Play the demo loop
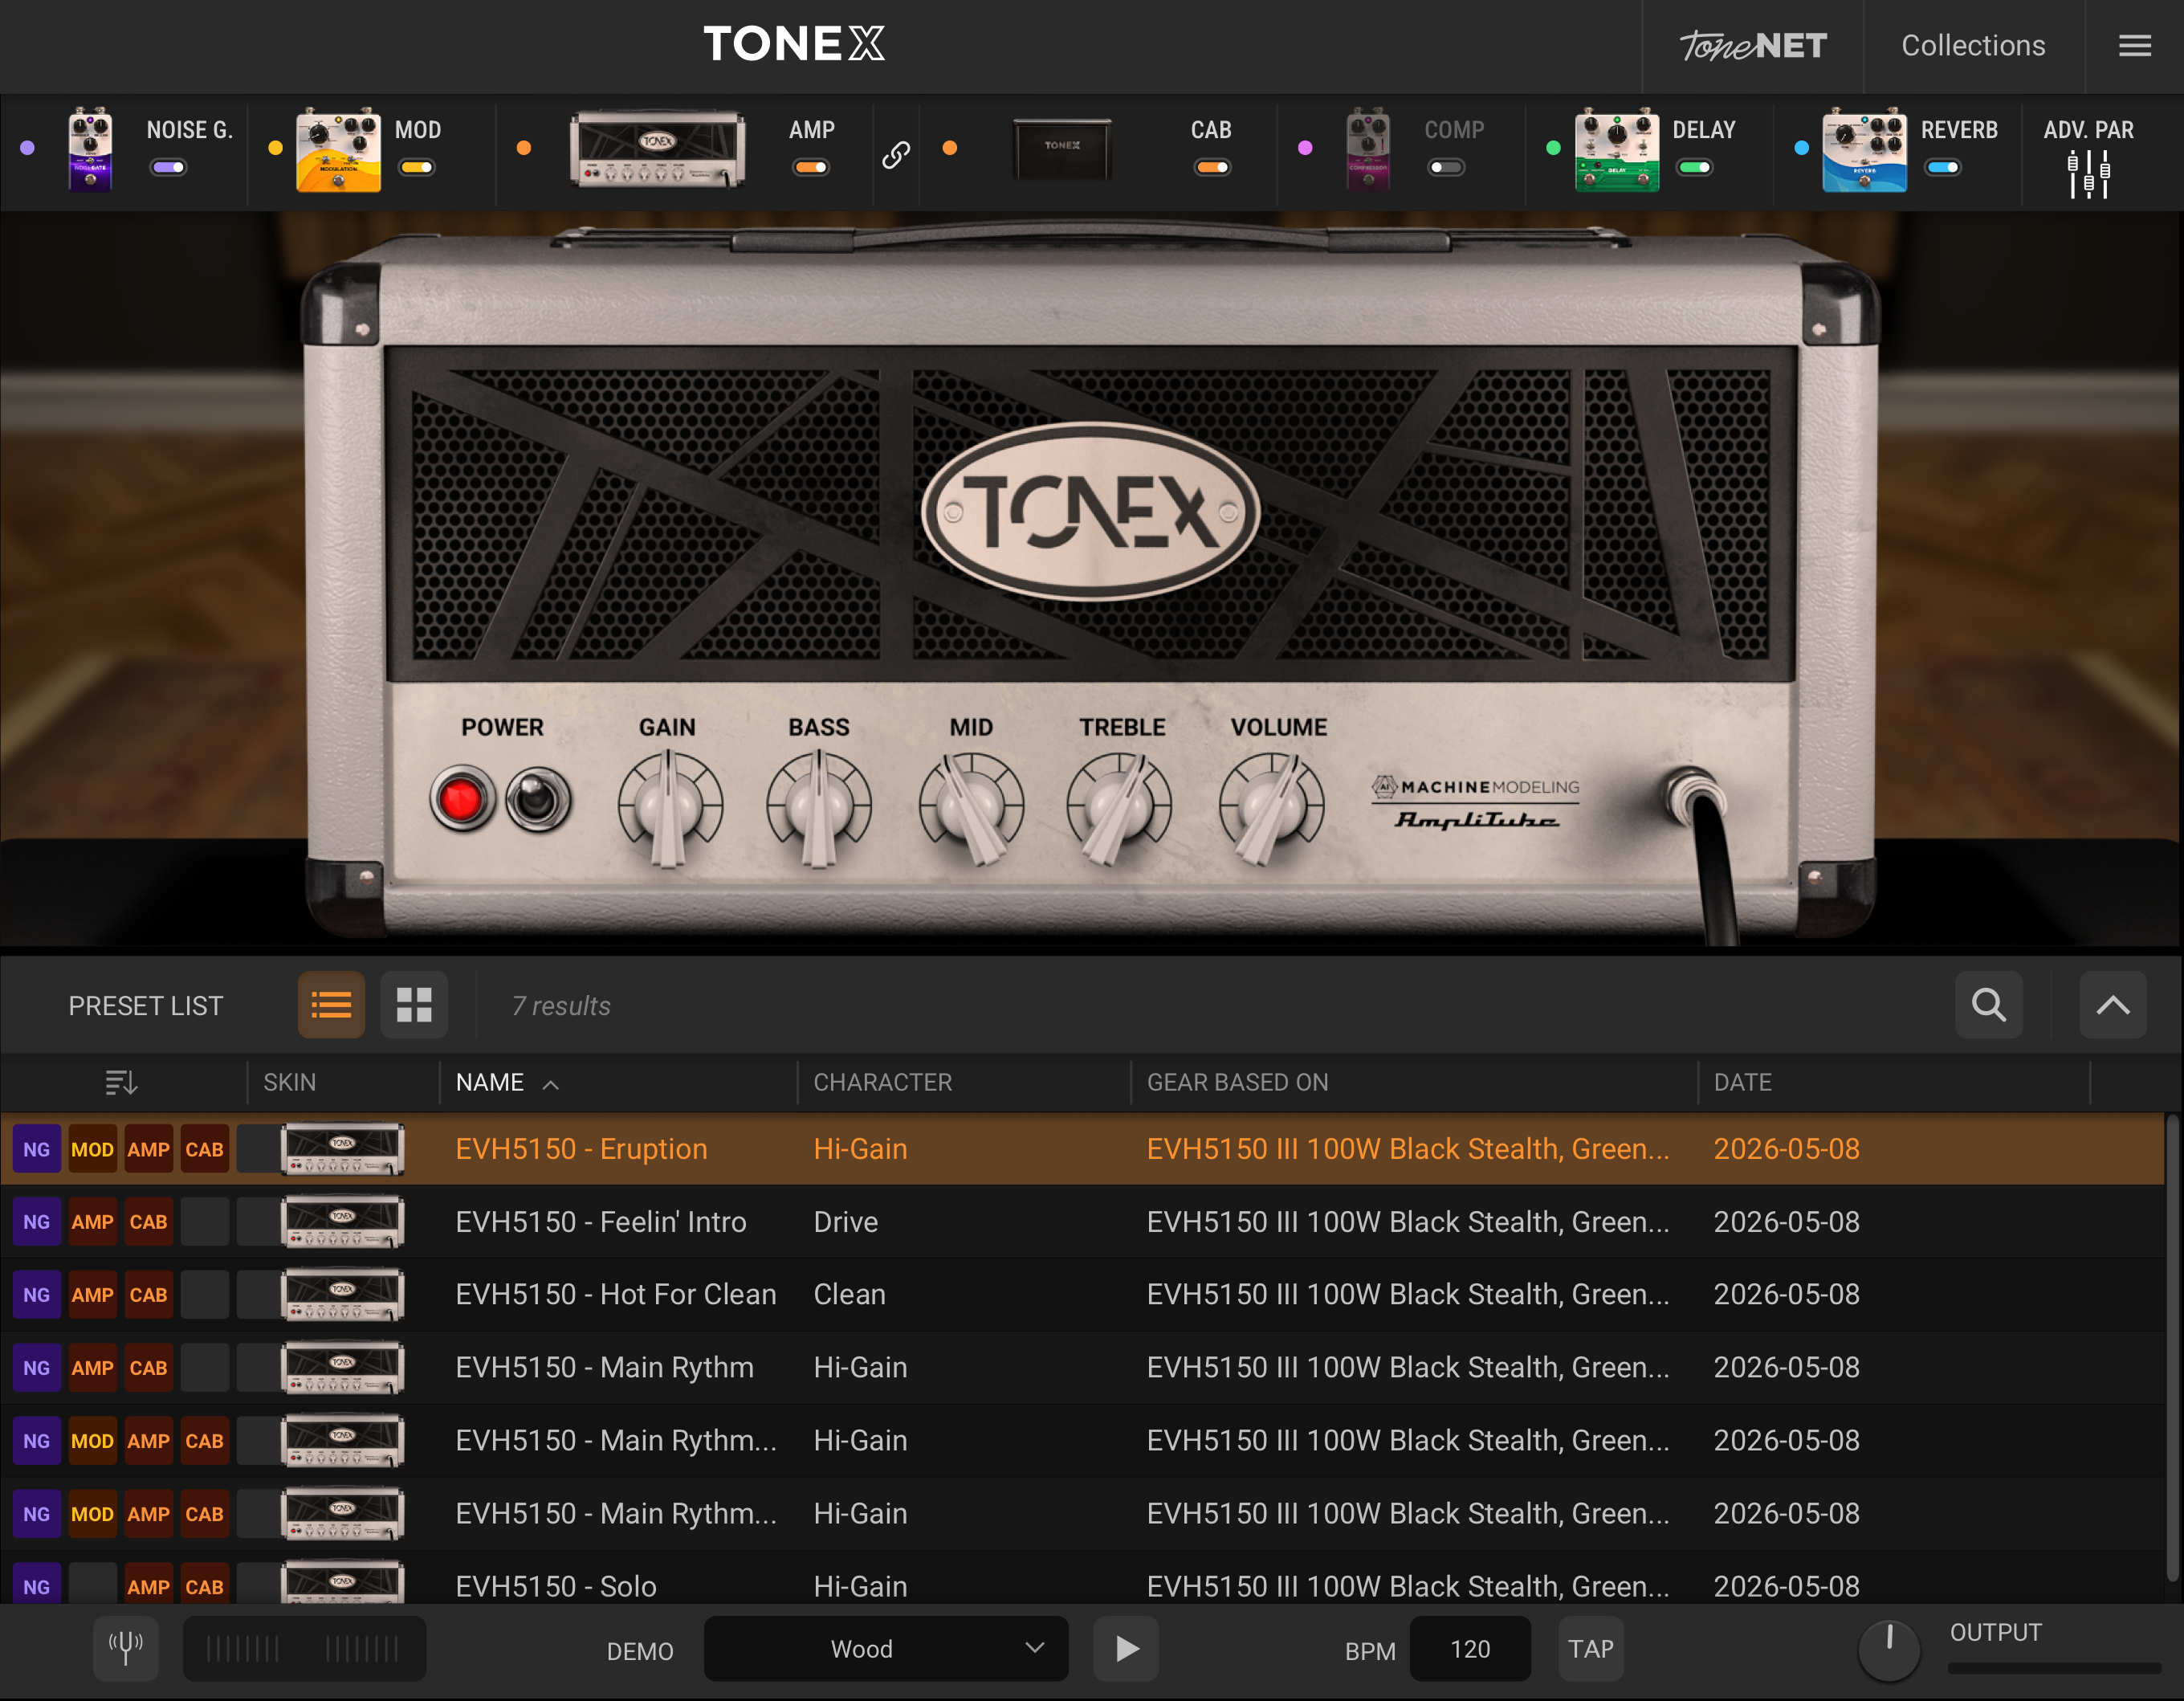 1126,1648
